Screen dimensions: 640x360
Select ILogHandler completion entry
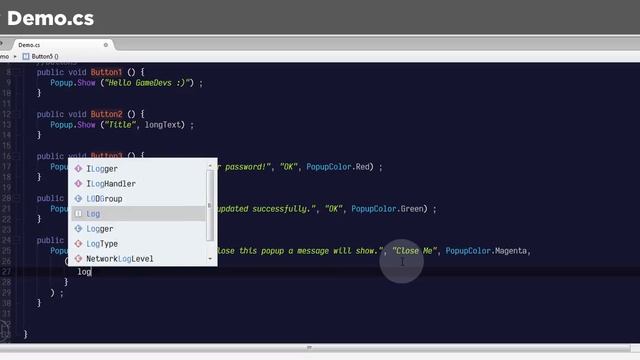[139, 184]
